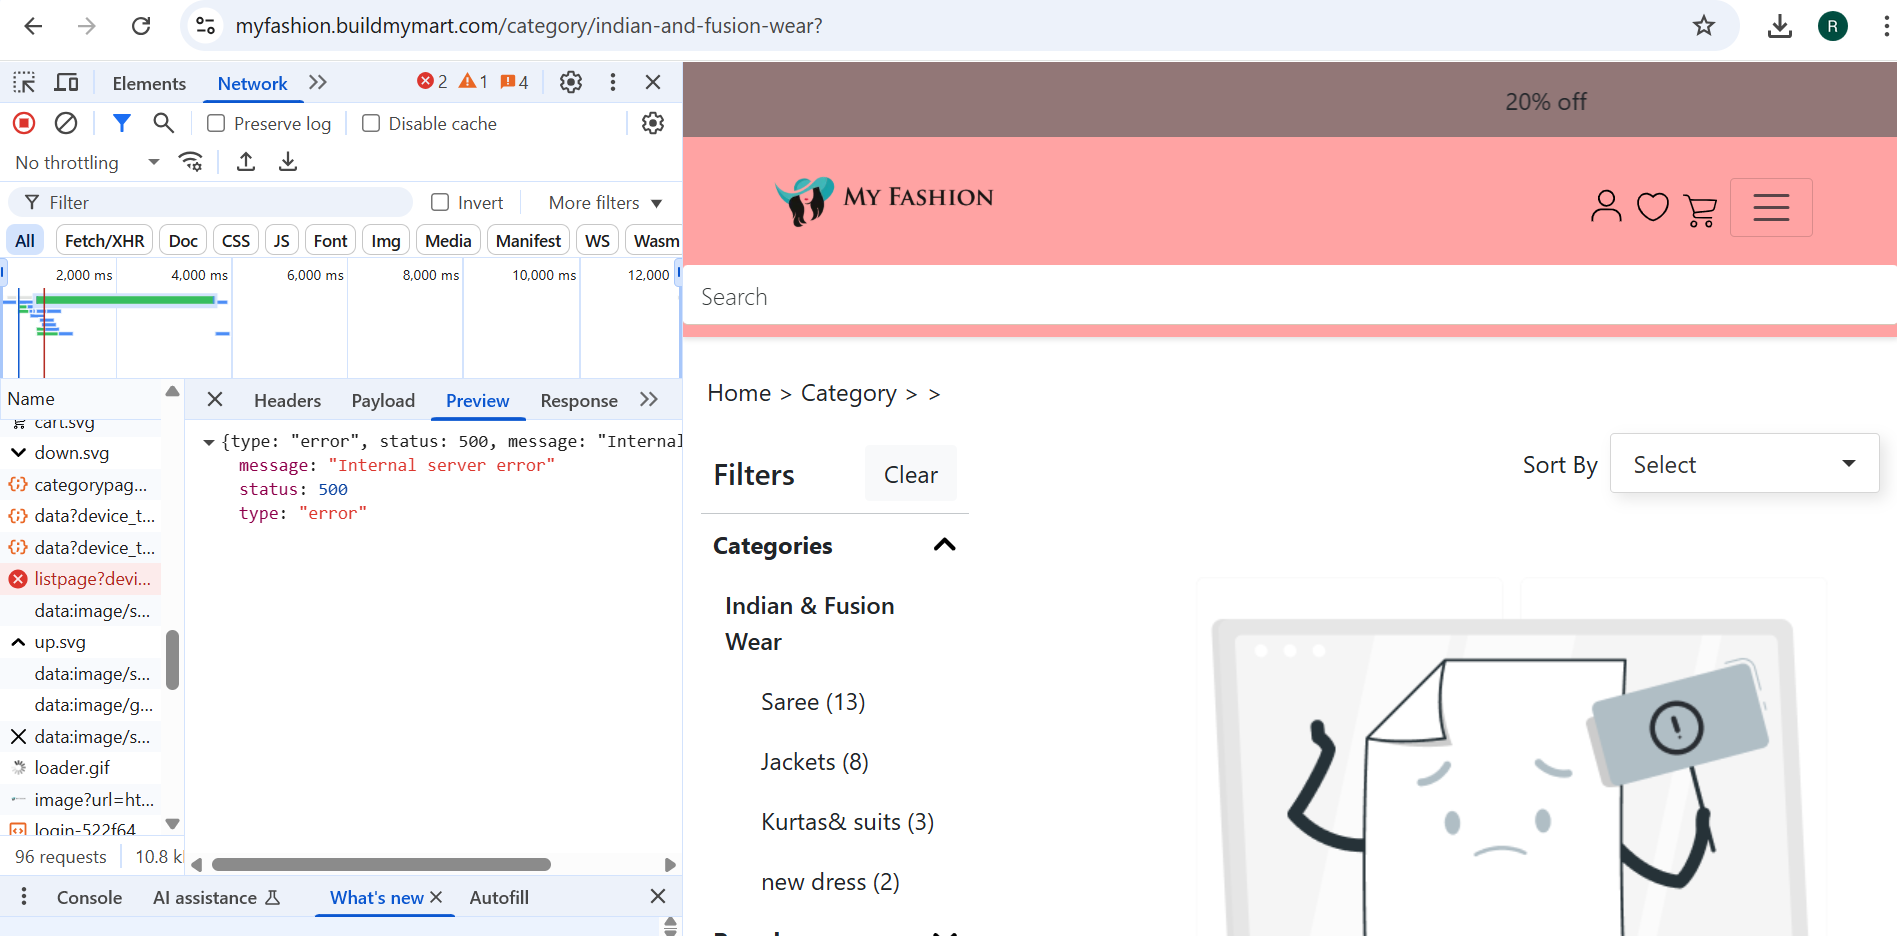
Task: Go to Home breadcrumb
Action: (x=739, y=393)
